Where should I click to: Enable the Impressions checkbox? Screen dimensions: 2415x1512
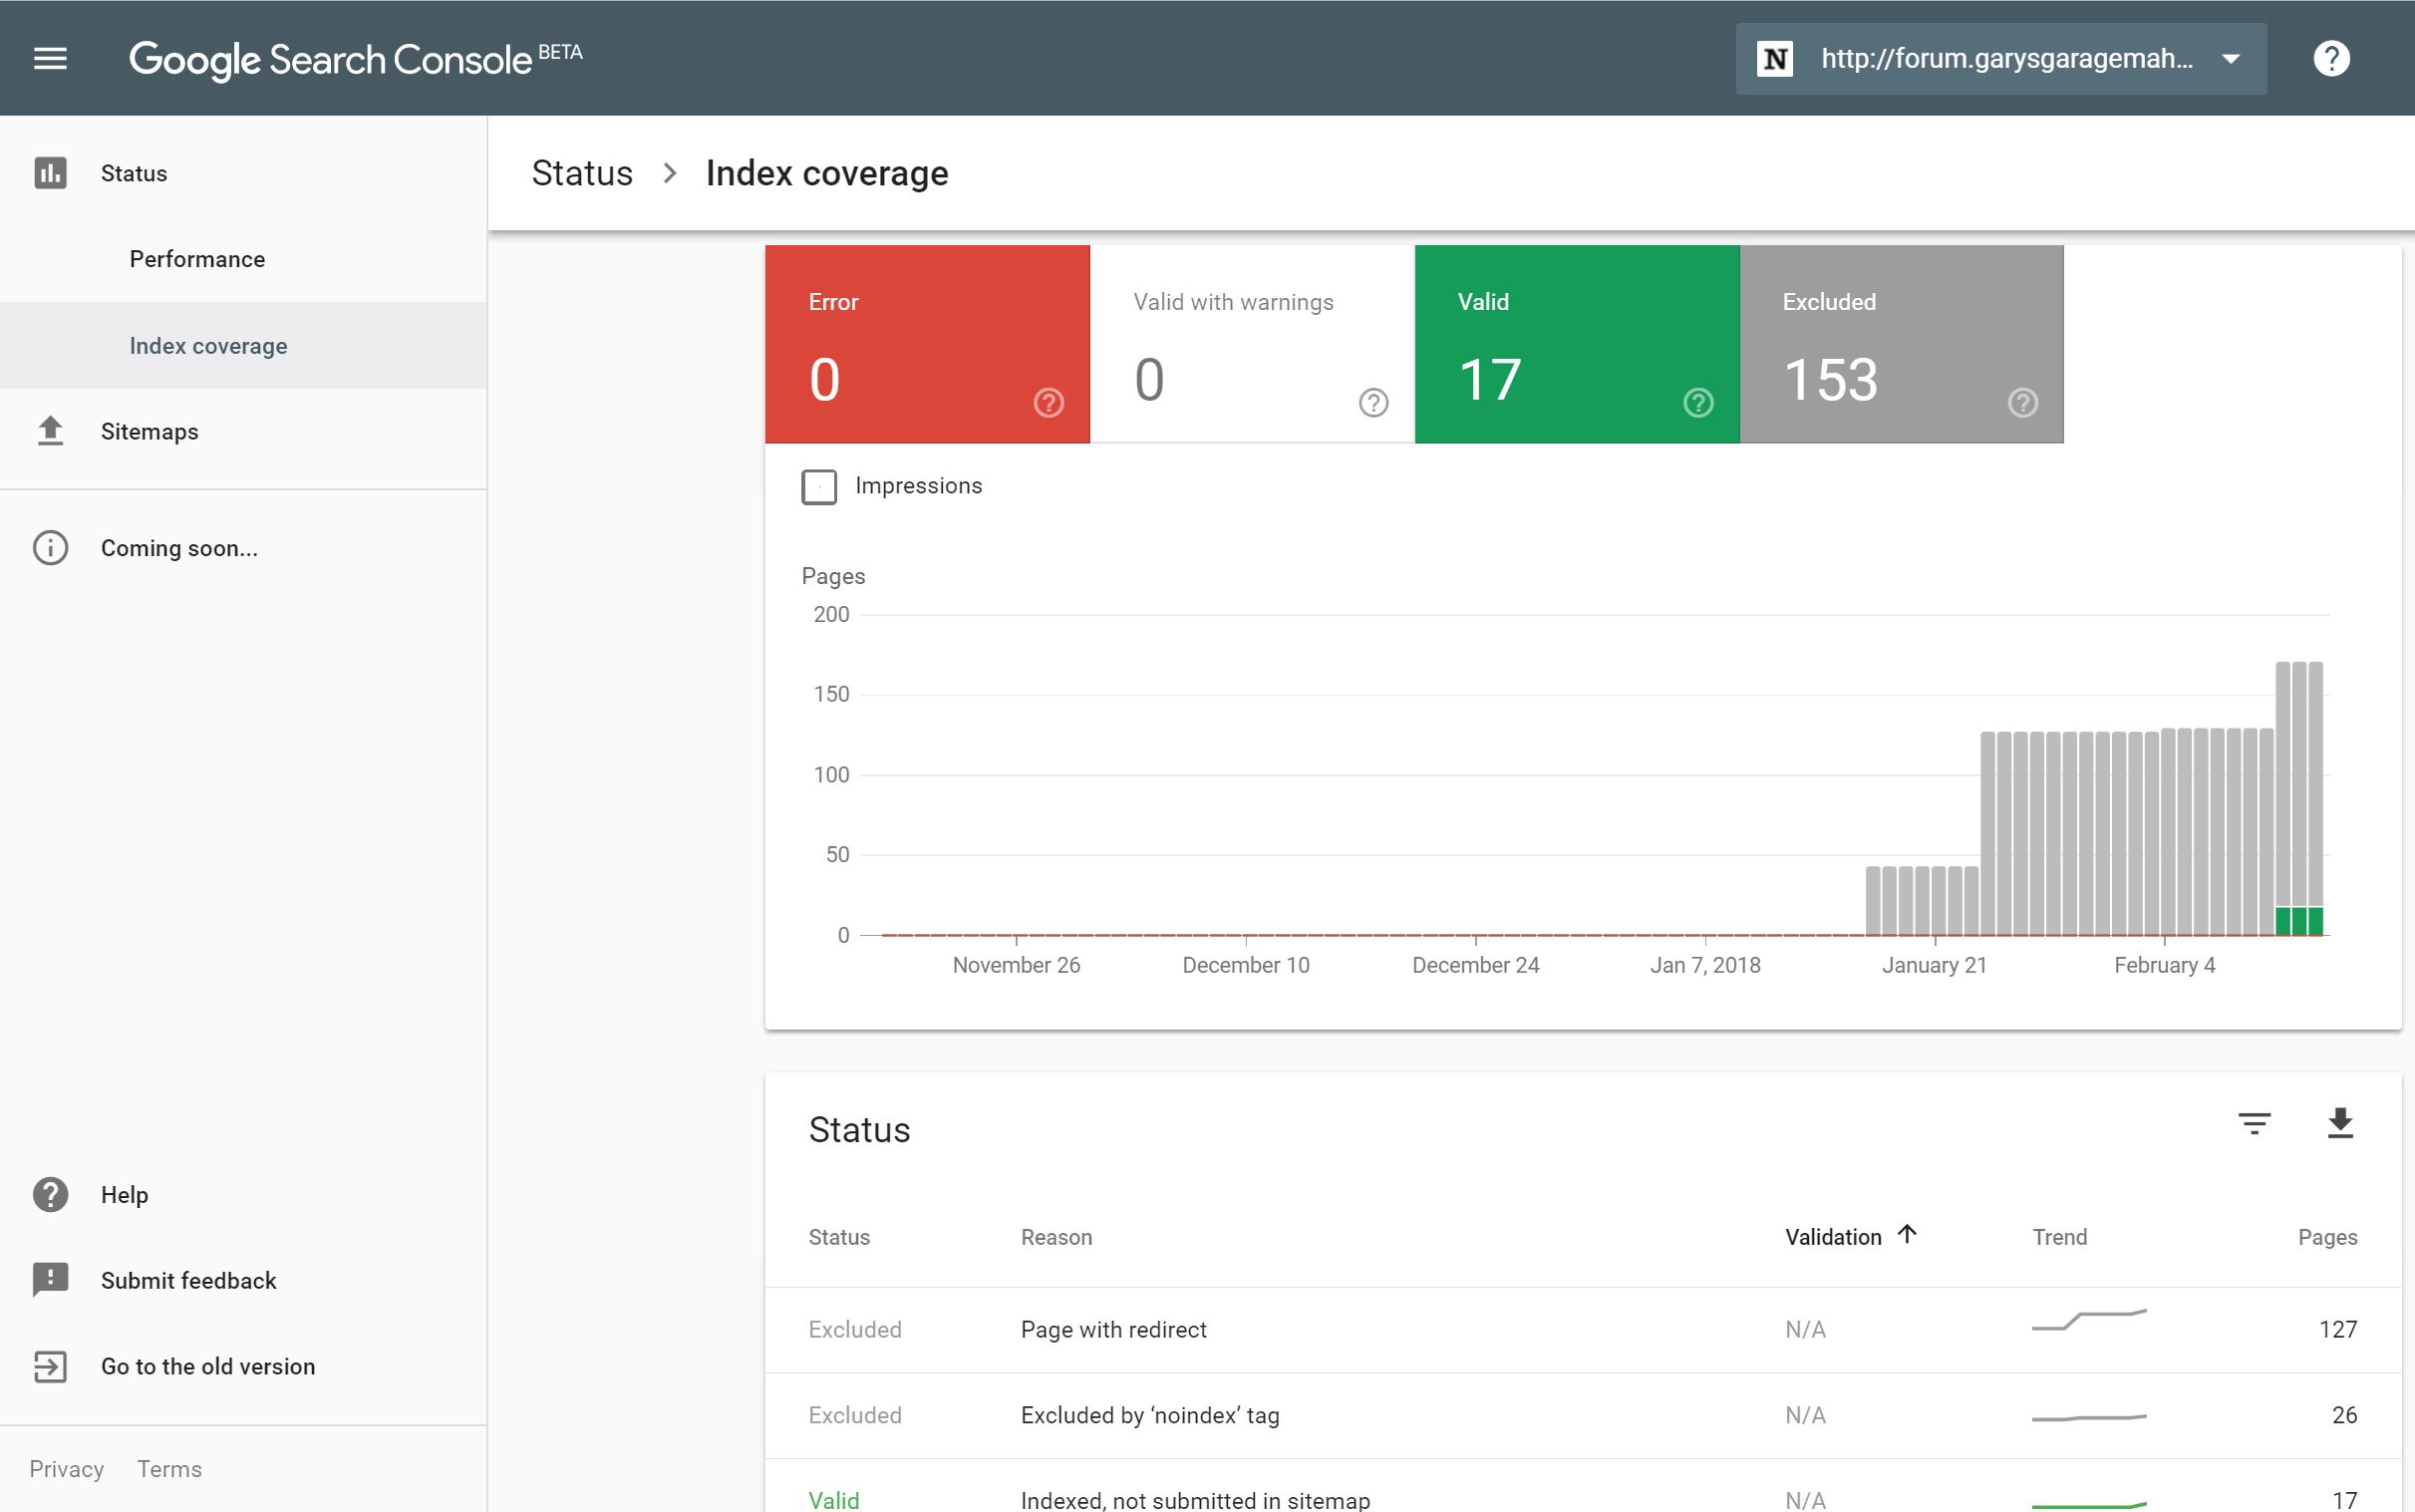pos(819,487)
